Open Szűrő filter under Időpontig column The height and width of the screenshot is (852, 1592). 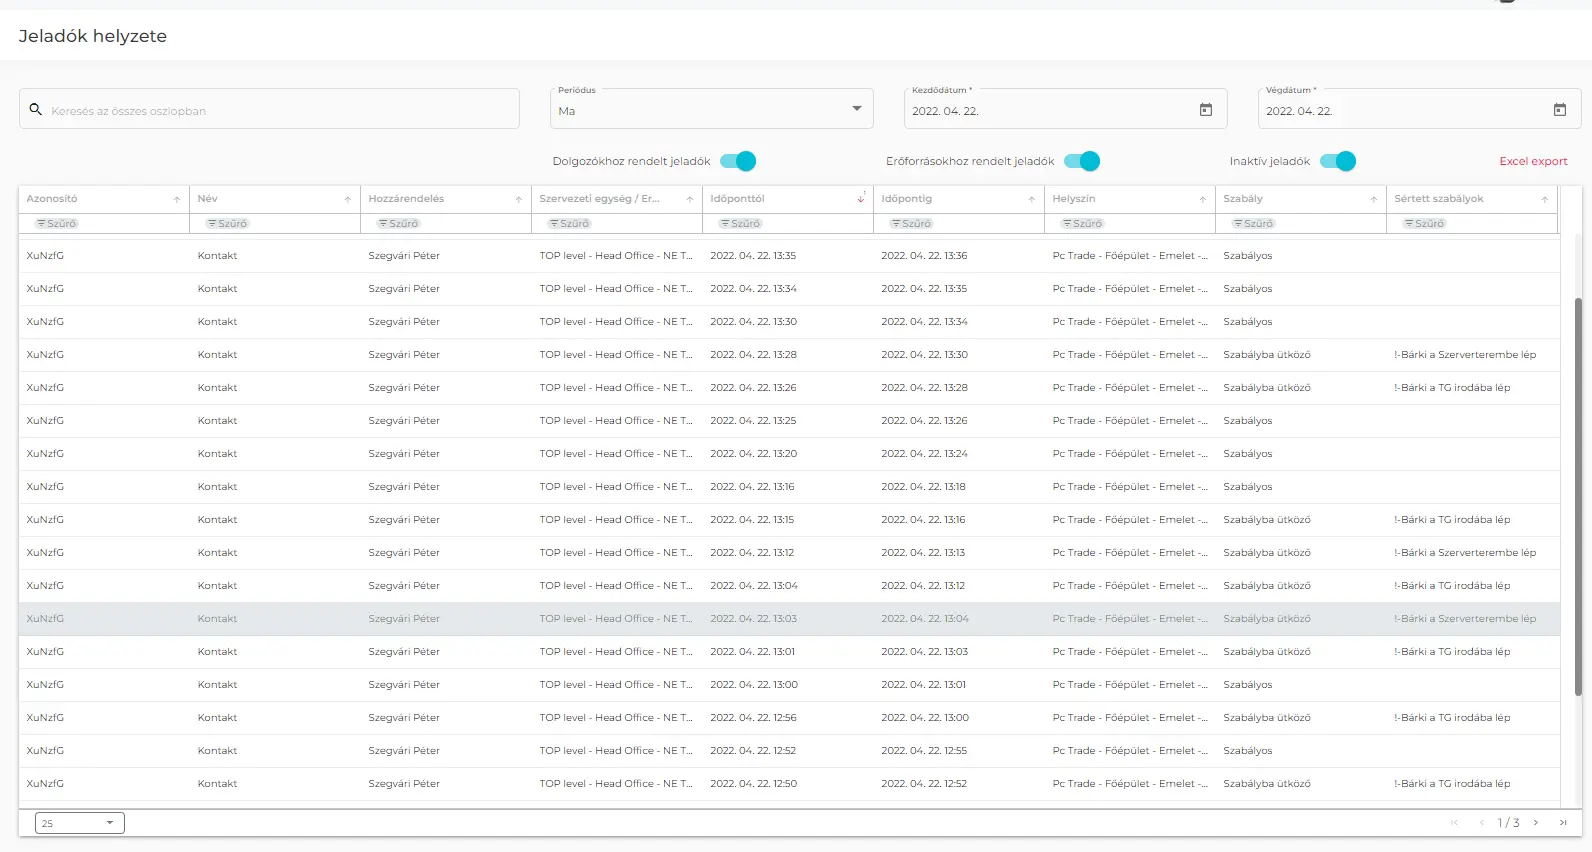coord(912,224)
